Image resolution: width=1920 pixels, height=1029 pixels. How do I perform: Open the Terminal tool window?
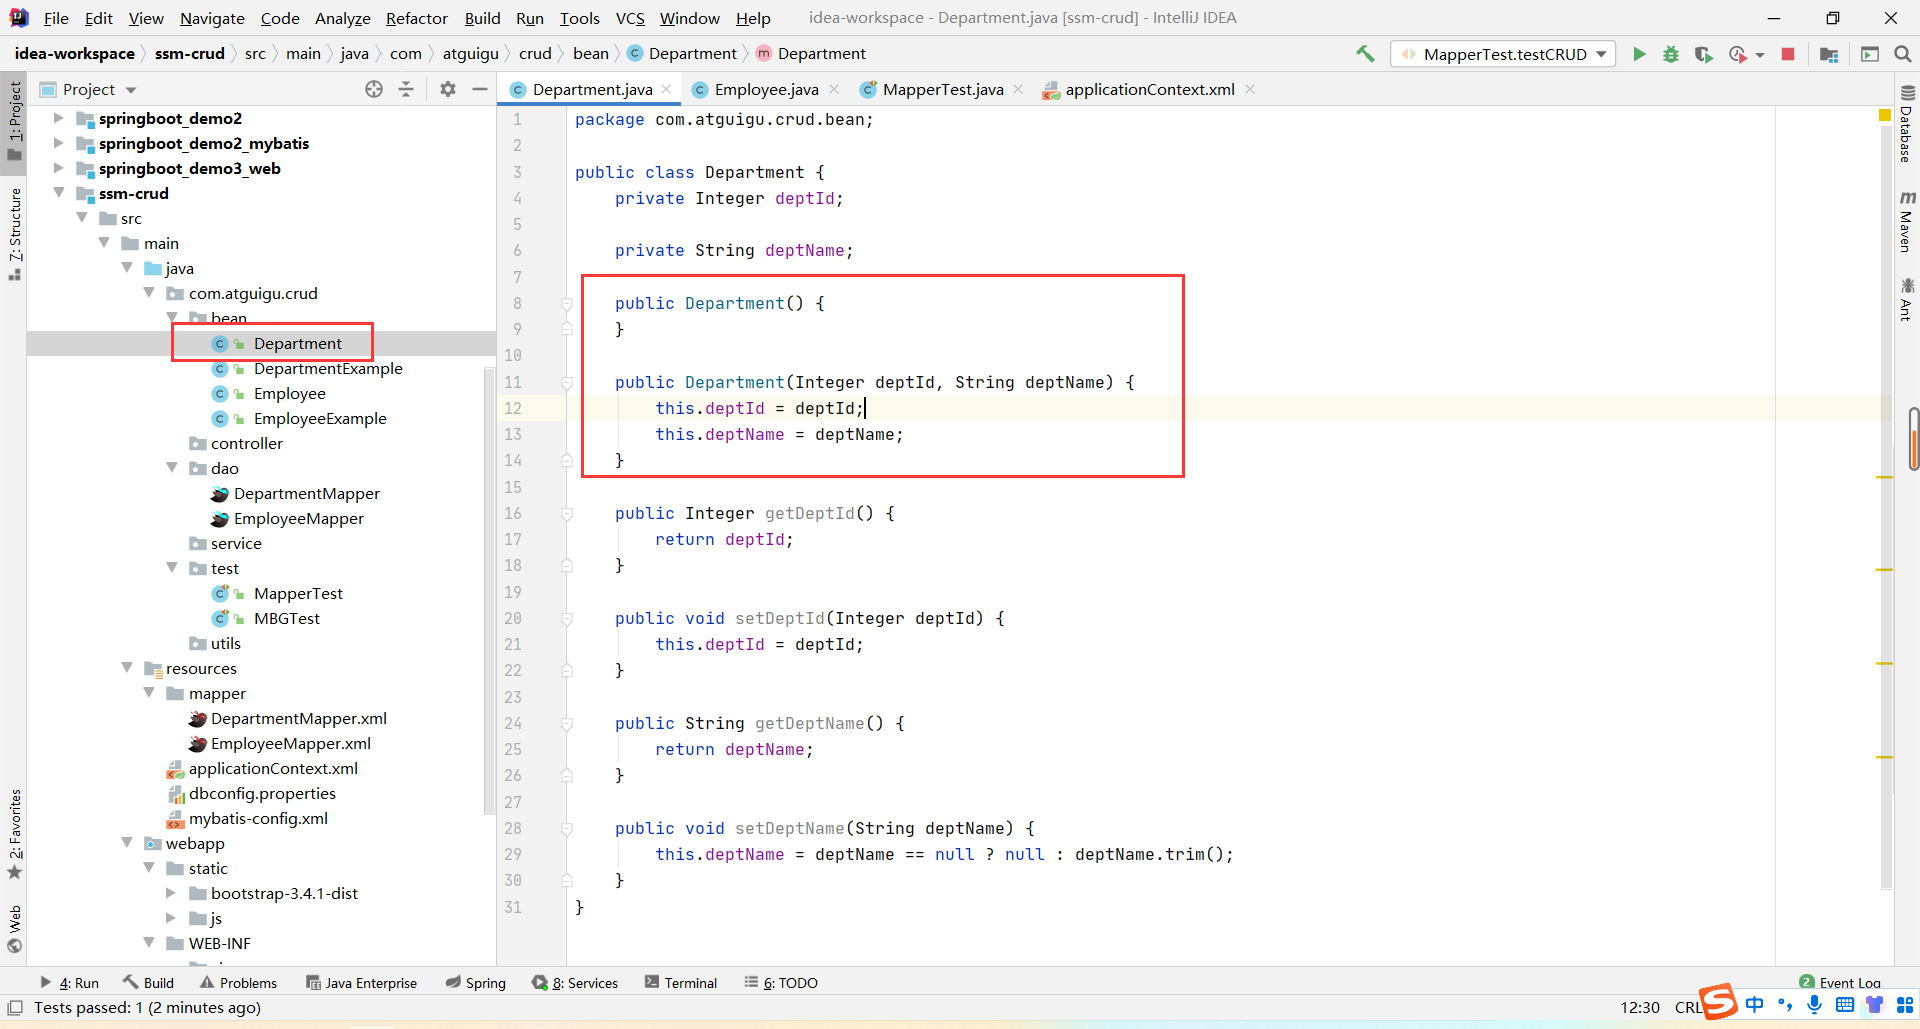(x=681, y=982)
